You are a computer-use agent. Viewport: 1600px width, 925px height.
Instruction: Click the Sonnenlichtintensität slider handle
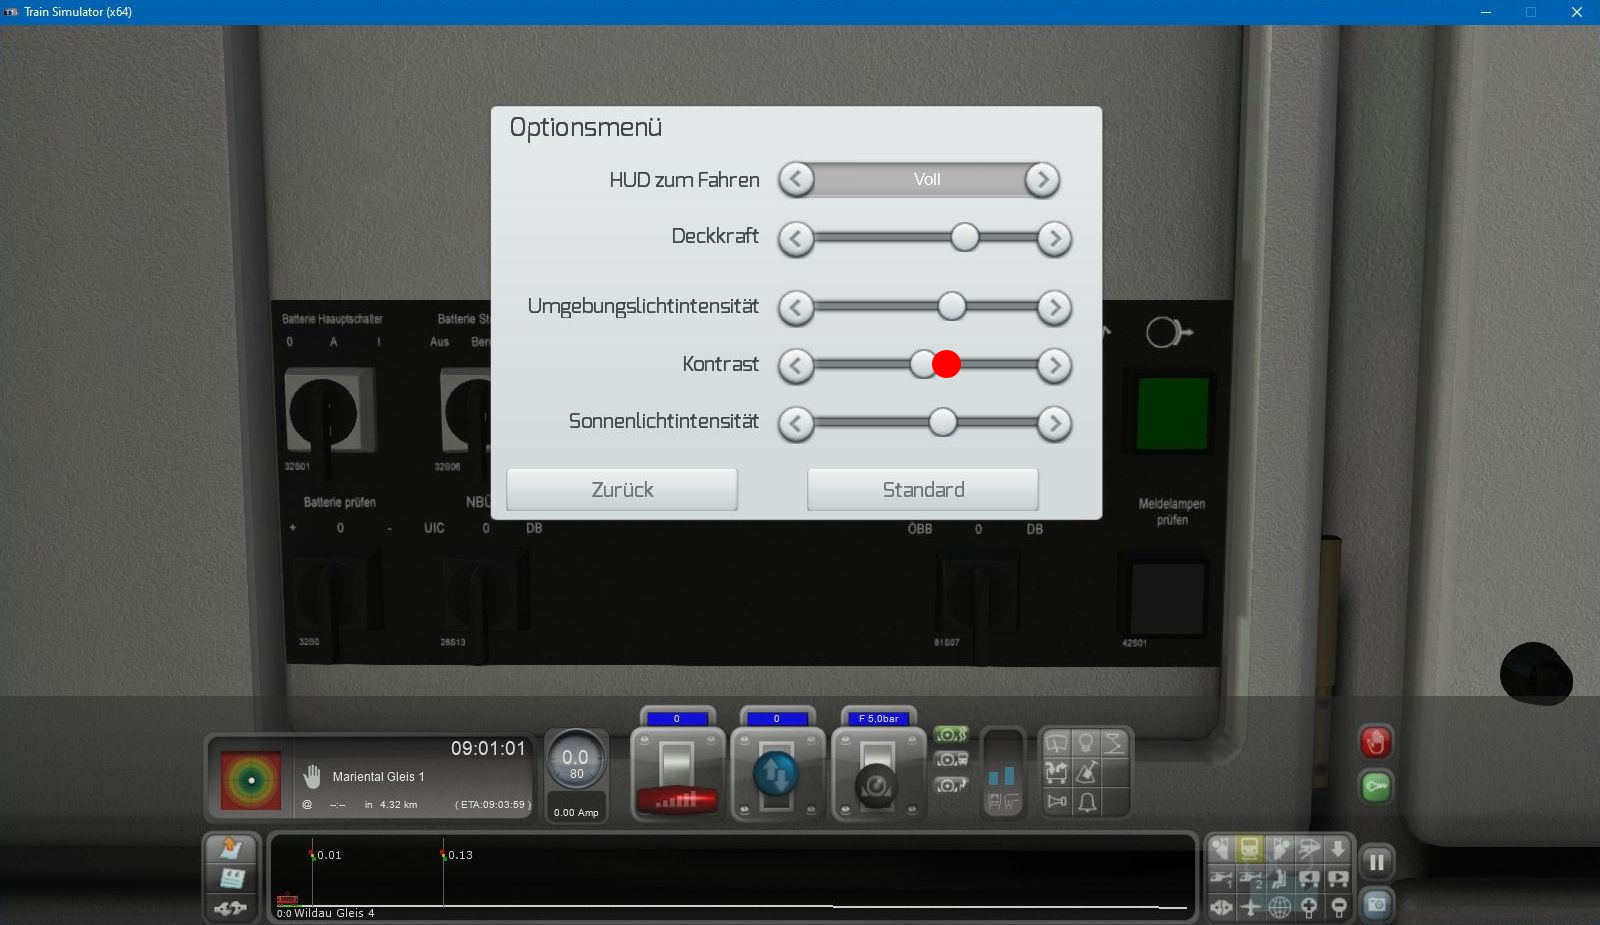click(942, 422)
